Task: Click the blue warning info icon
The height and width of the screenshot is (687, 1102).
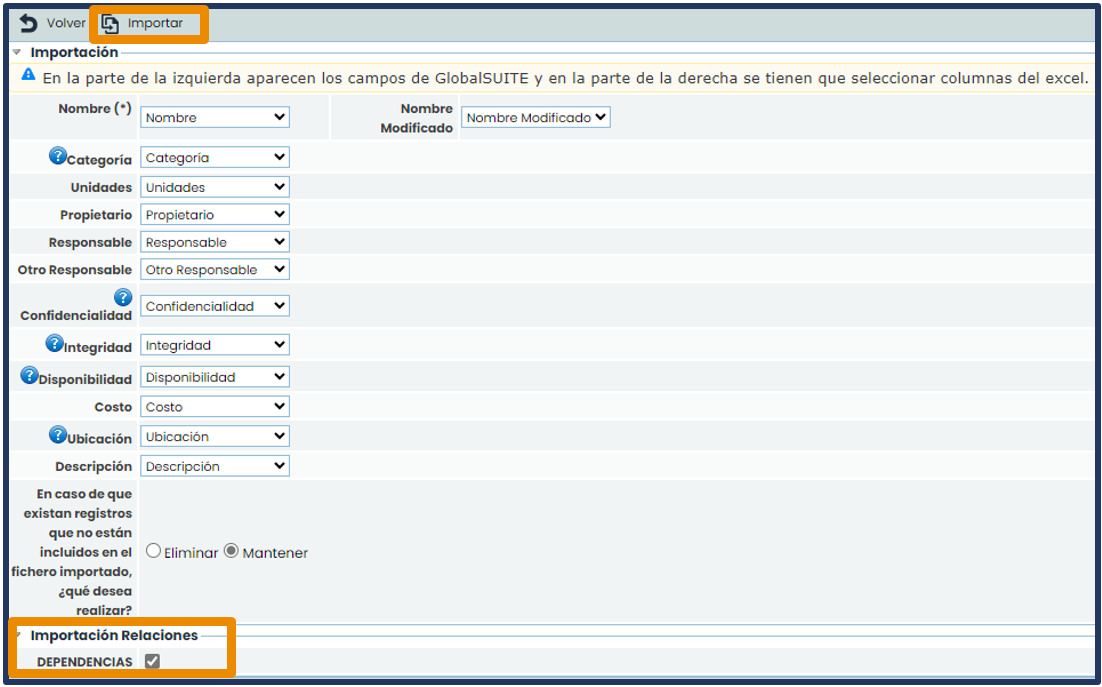Action: pyautogui.click(x=28, y=75)
